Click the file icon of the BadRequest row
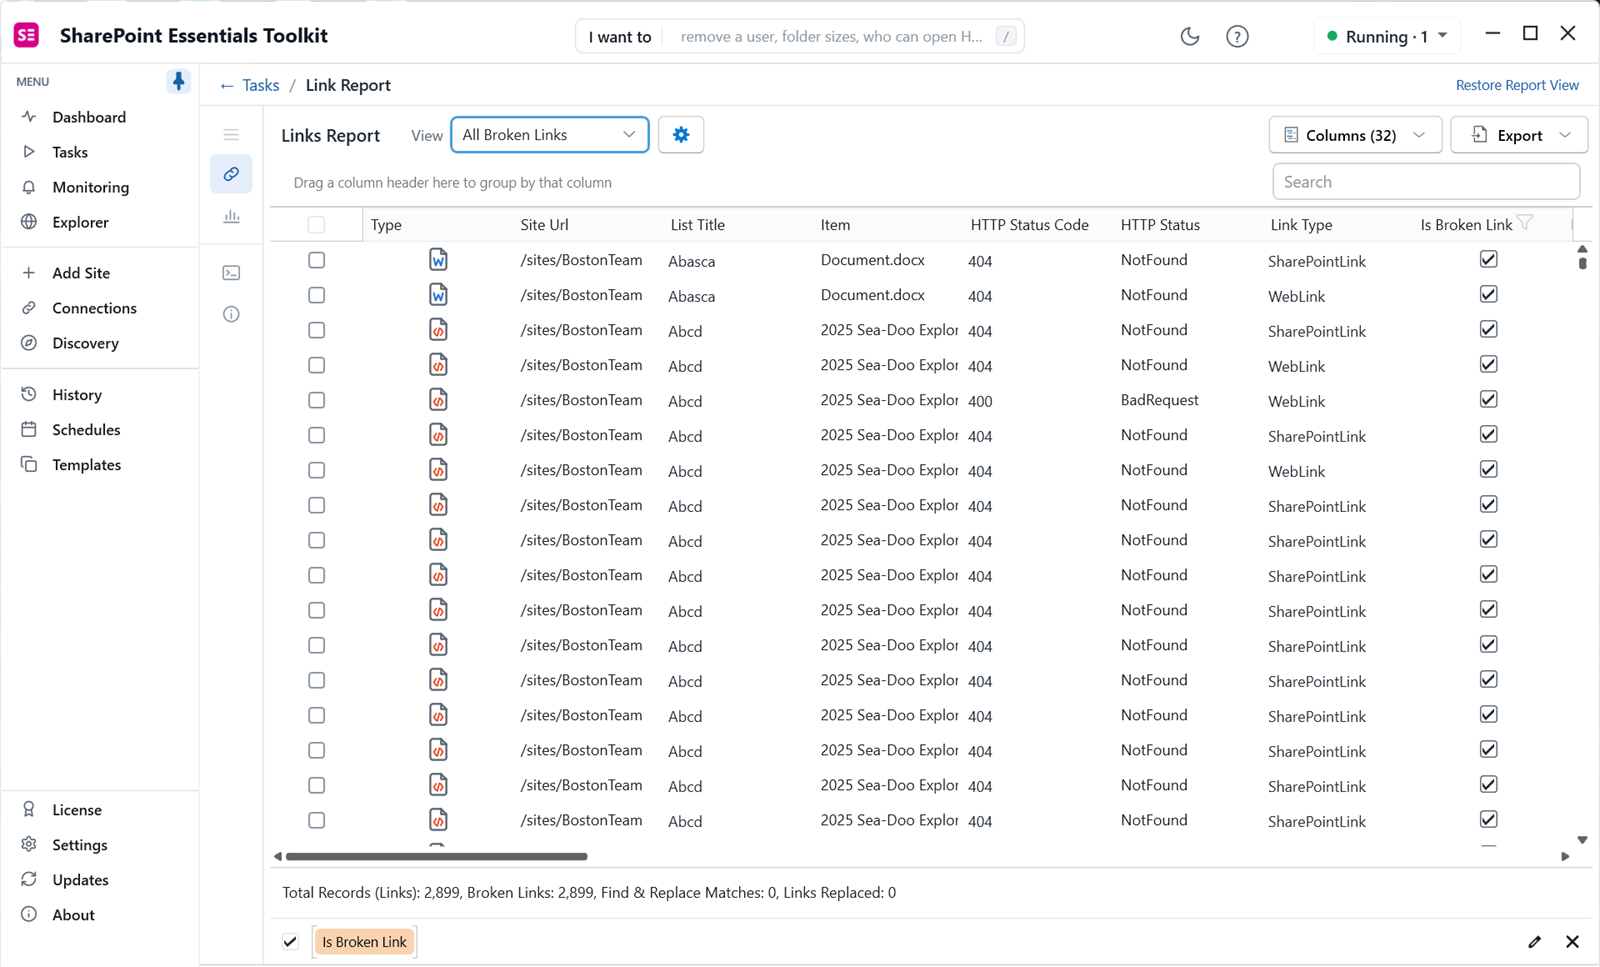Screen dimensions: 1600x967 pos(438,400)
